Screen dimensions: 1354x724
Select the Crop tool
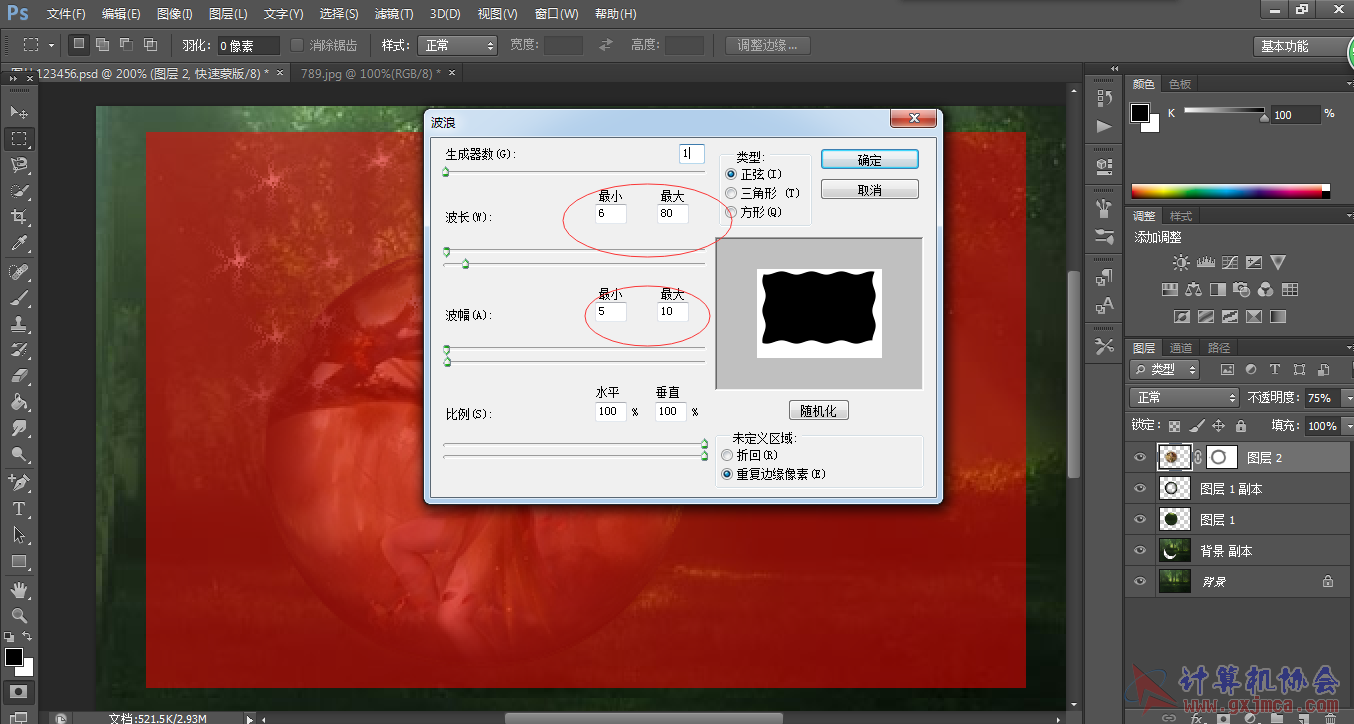[19, 217]
